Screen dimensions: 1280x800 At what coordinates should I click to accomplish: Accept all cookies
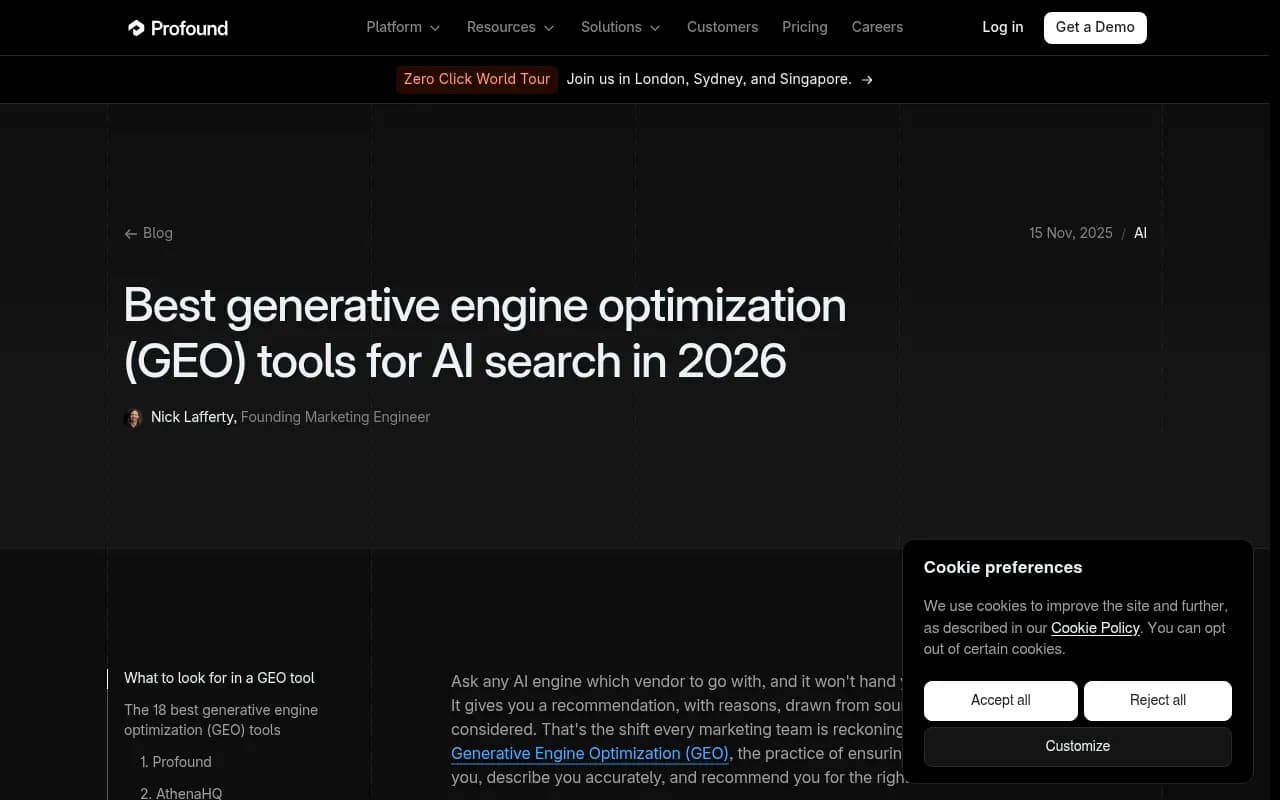(1001, 700)
